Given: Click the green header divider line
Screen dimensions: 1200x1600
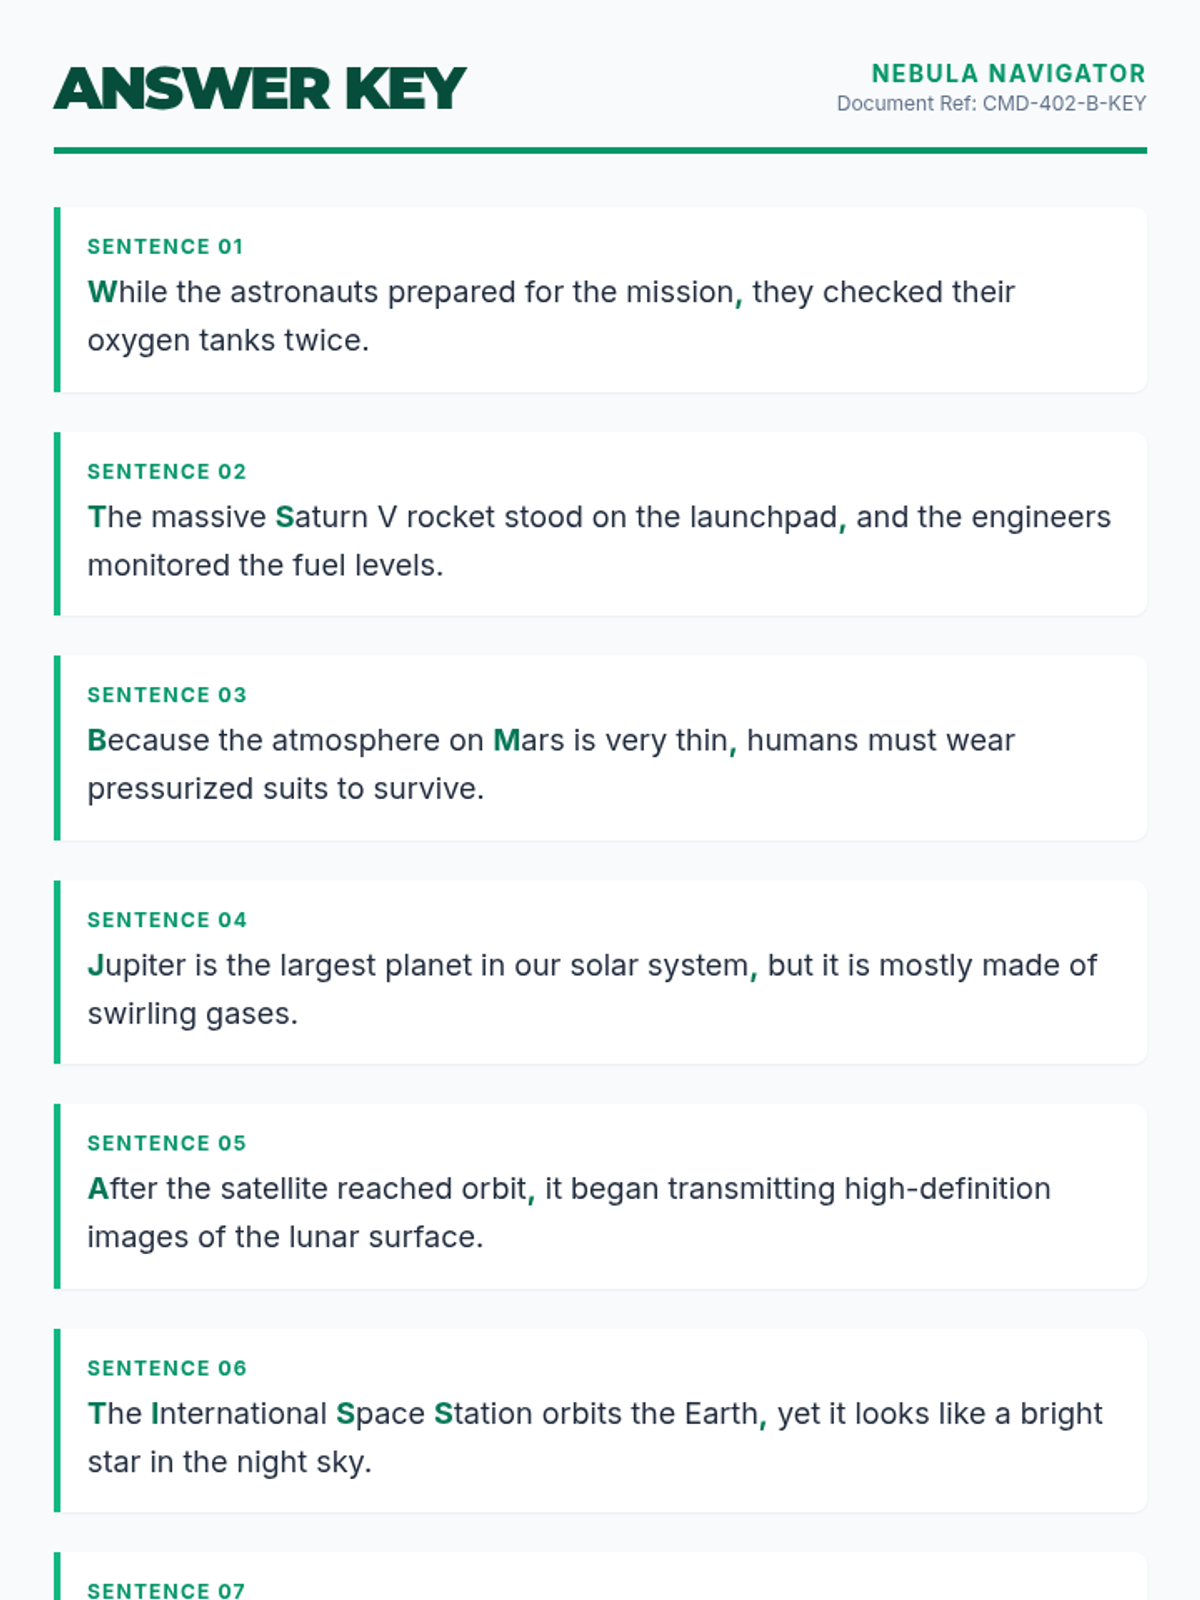Looking at the screenshot, I should [x=600, y=151].
